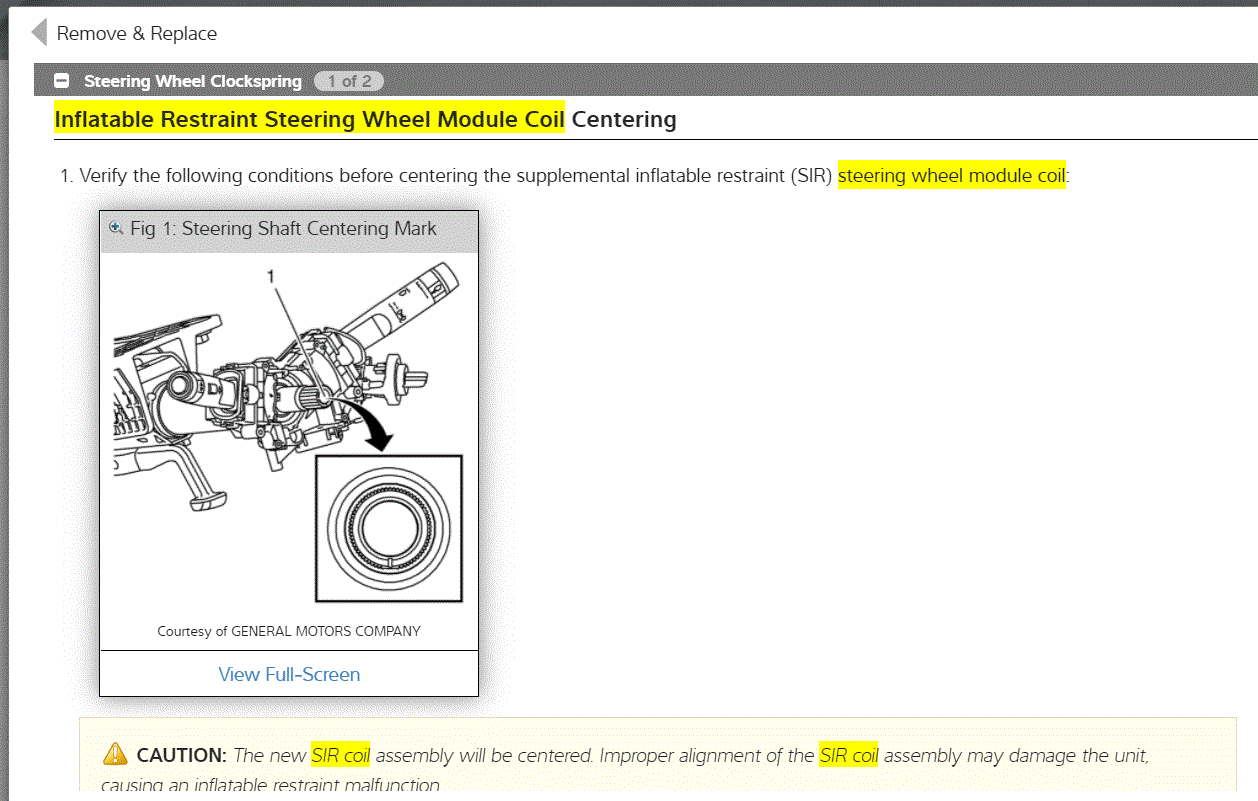Open the magnifier icon on Fig 1

click(116, 228)
